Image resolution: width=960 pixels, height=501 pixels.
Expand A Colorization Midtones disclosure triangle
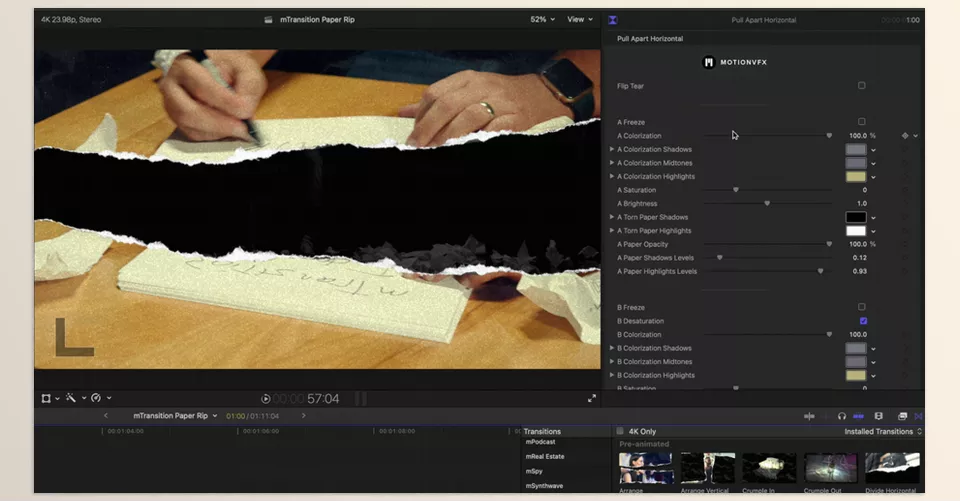point(612,163)
